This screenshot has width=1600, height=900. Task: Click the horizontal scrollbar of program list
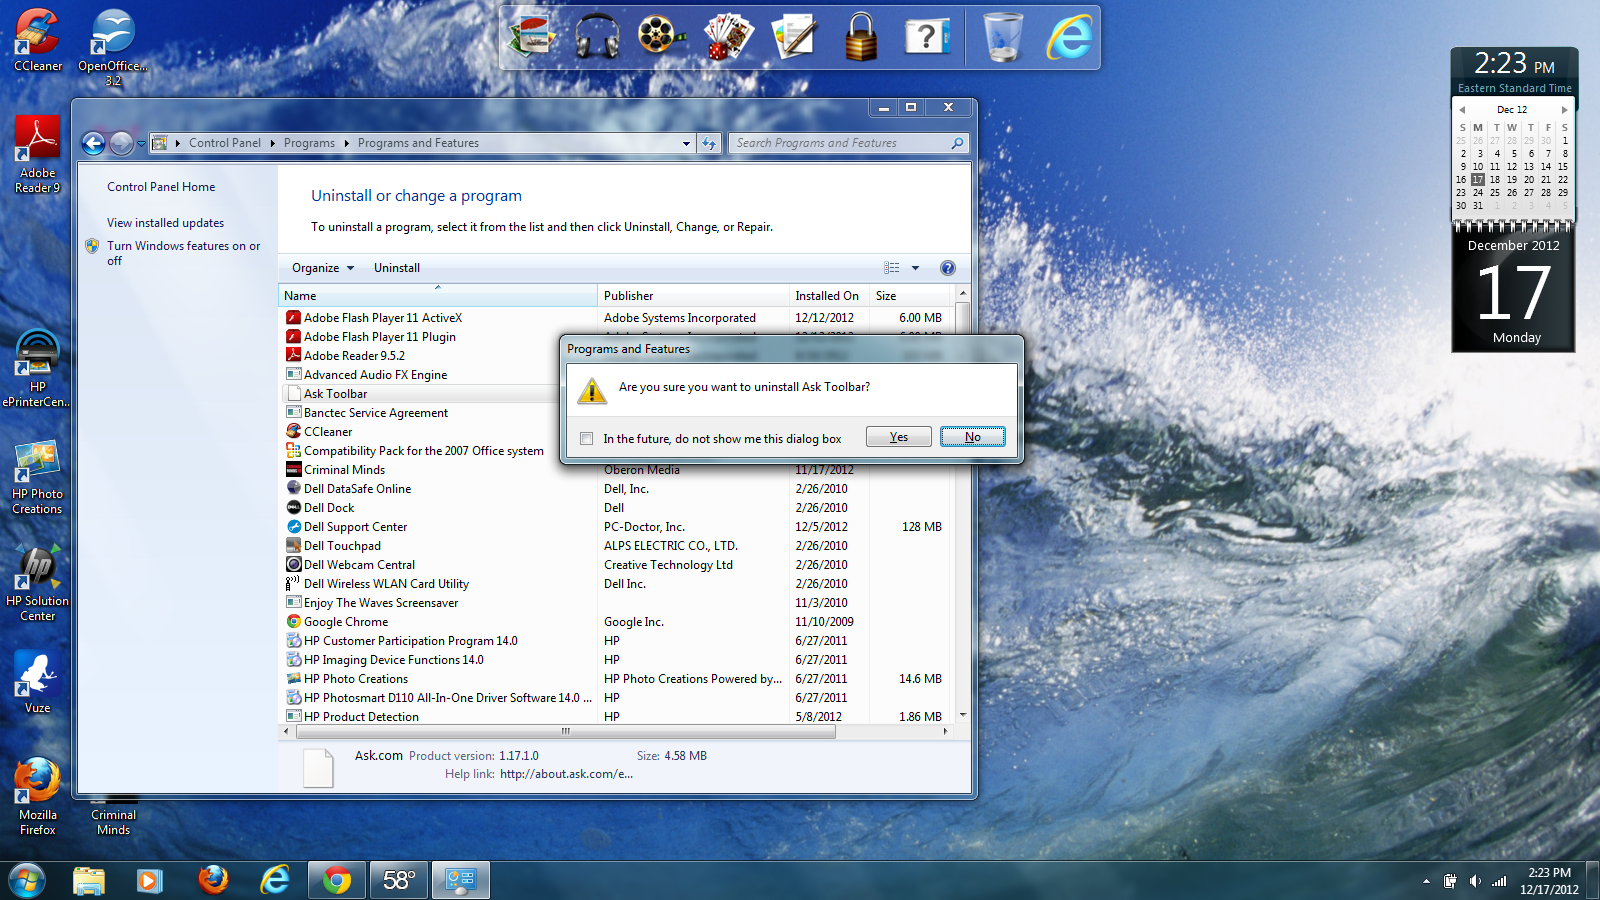click(566, 732)
